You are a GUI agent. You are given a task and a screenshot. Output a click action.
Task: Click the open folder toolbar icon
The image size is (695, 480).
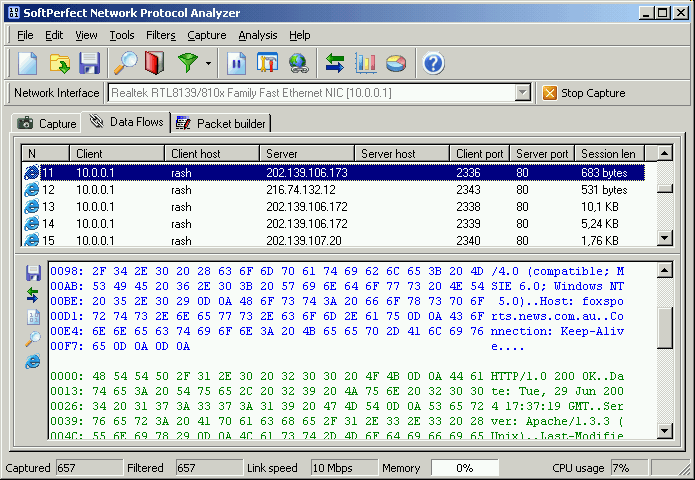click(59, 64)
